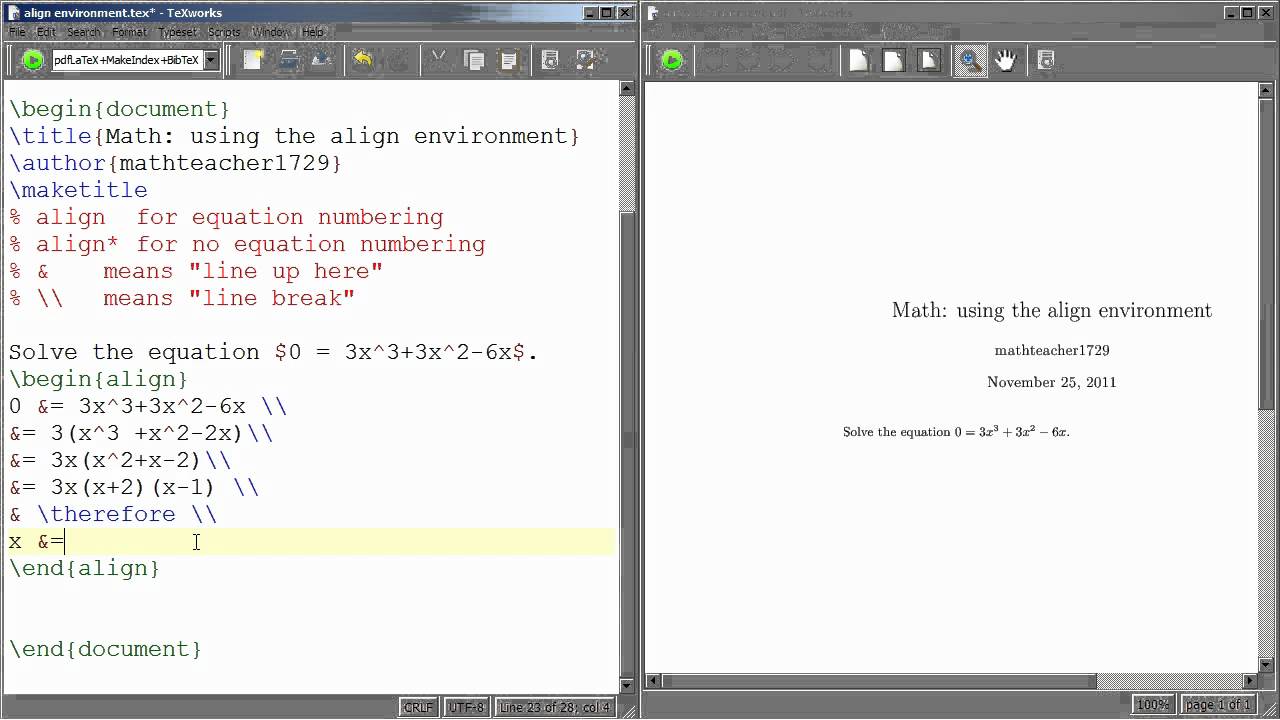Image resolution: width=1280 pixels, height=720 pixels.
Task: Click the Replace icon in editor toolbar
Action: (585, 60)
